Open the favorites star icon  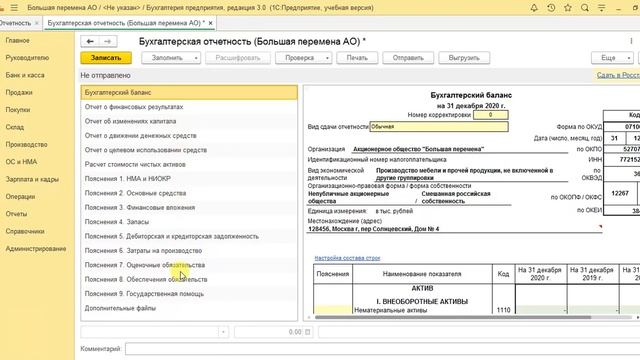[x=568, y=8]
